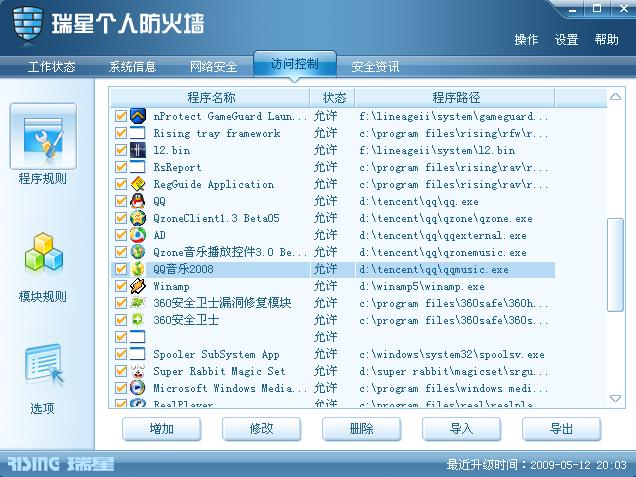636x477 pixels.
Task: Click the scroll down arrow
Action: tap(615, 398)
